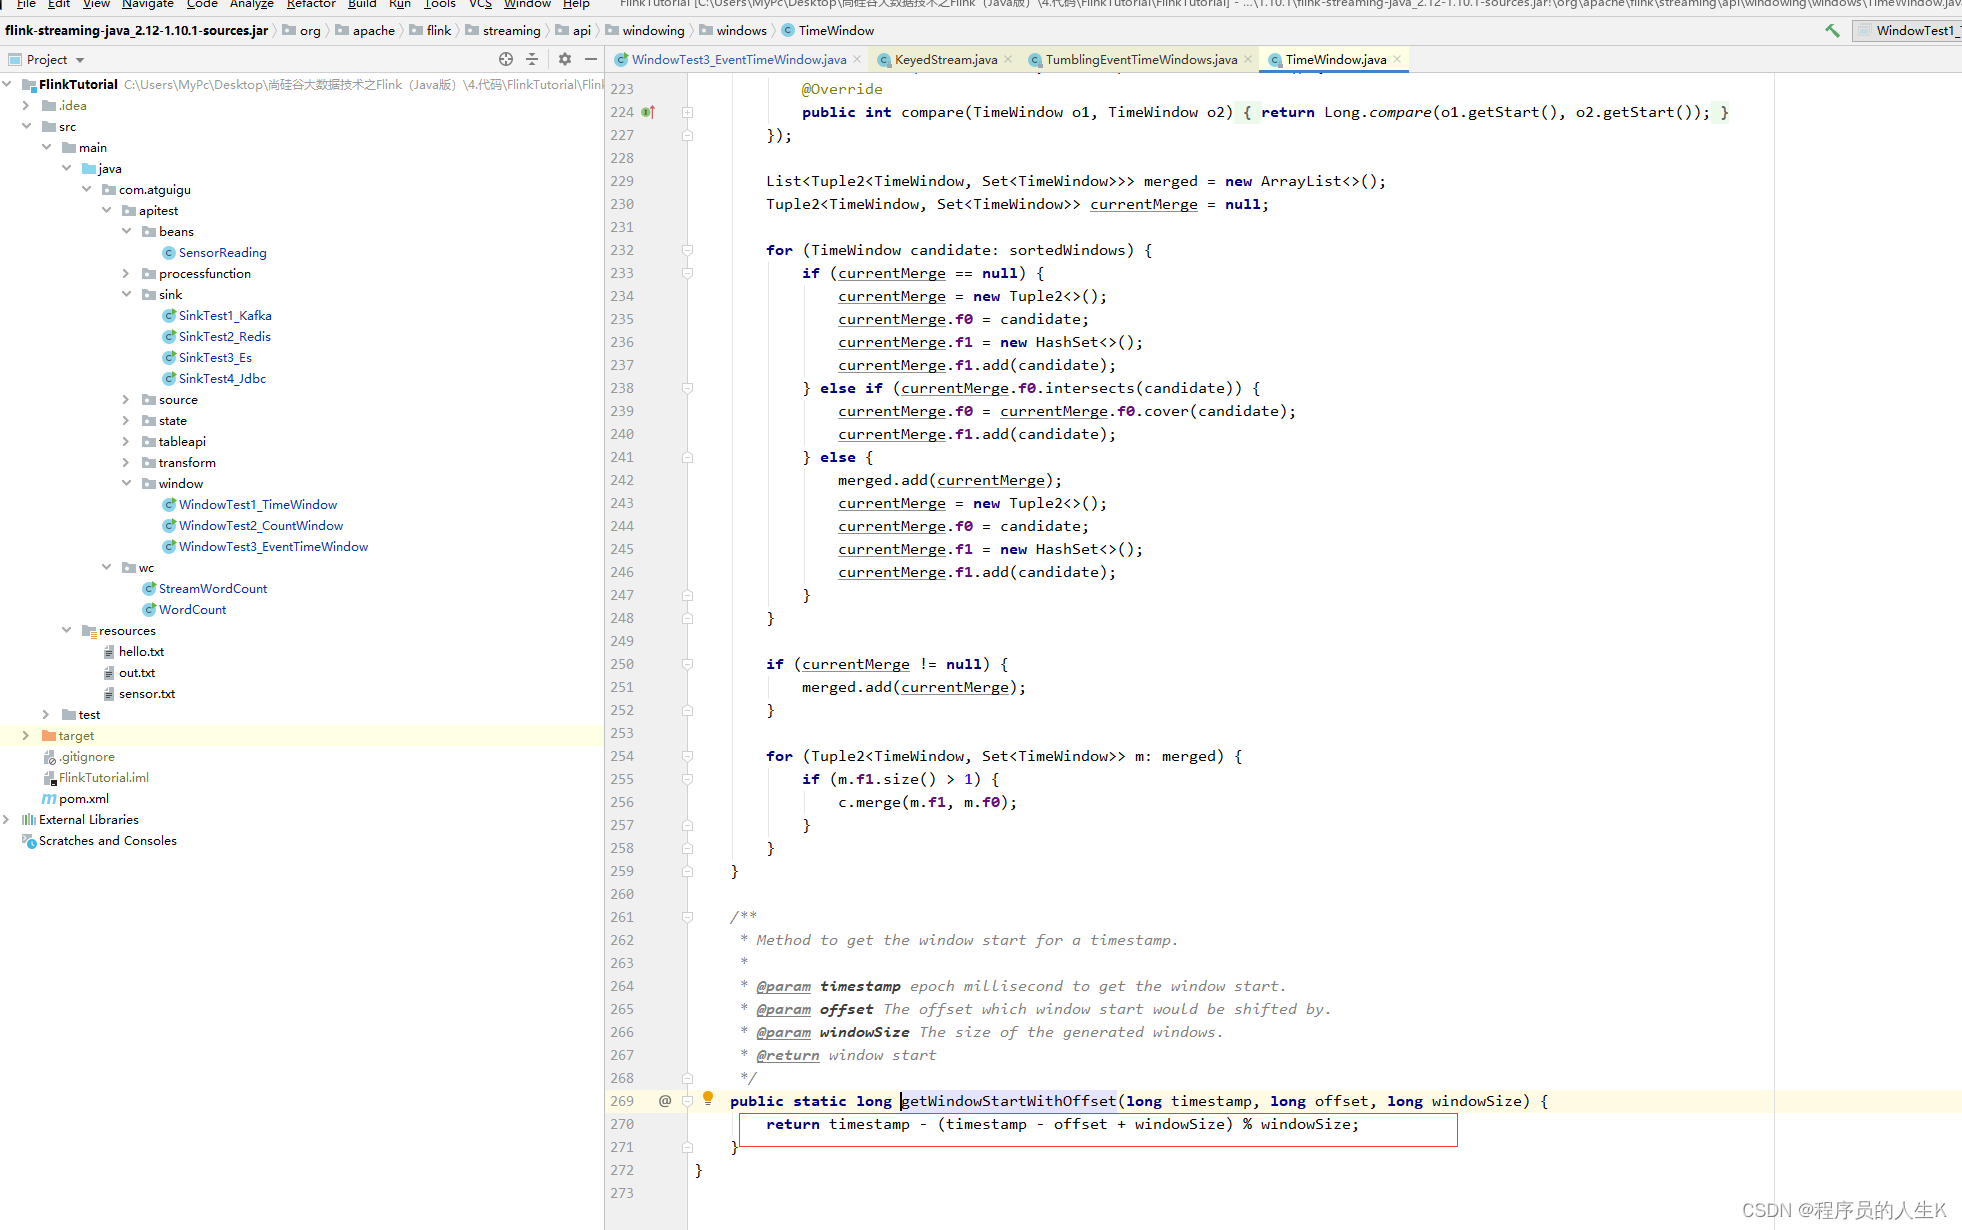Click the override gutter marker on line 224
1962x1230 pixels.
[648, 112]
